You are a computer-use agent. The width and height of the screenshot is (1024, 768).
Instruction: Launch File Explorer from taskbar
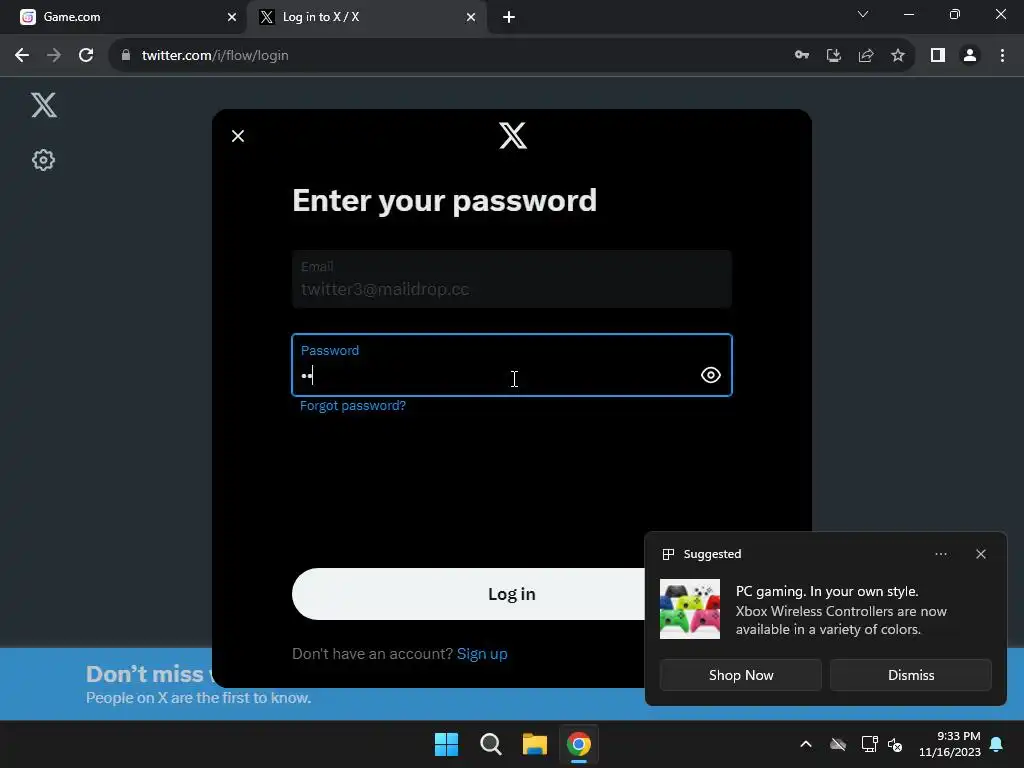pyautogui.click(x=534, y=744)
